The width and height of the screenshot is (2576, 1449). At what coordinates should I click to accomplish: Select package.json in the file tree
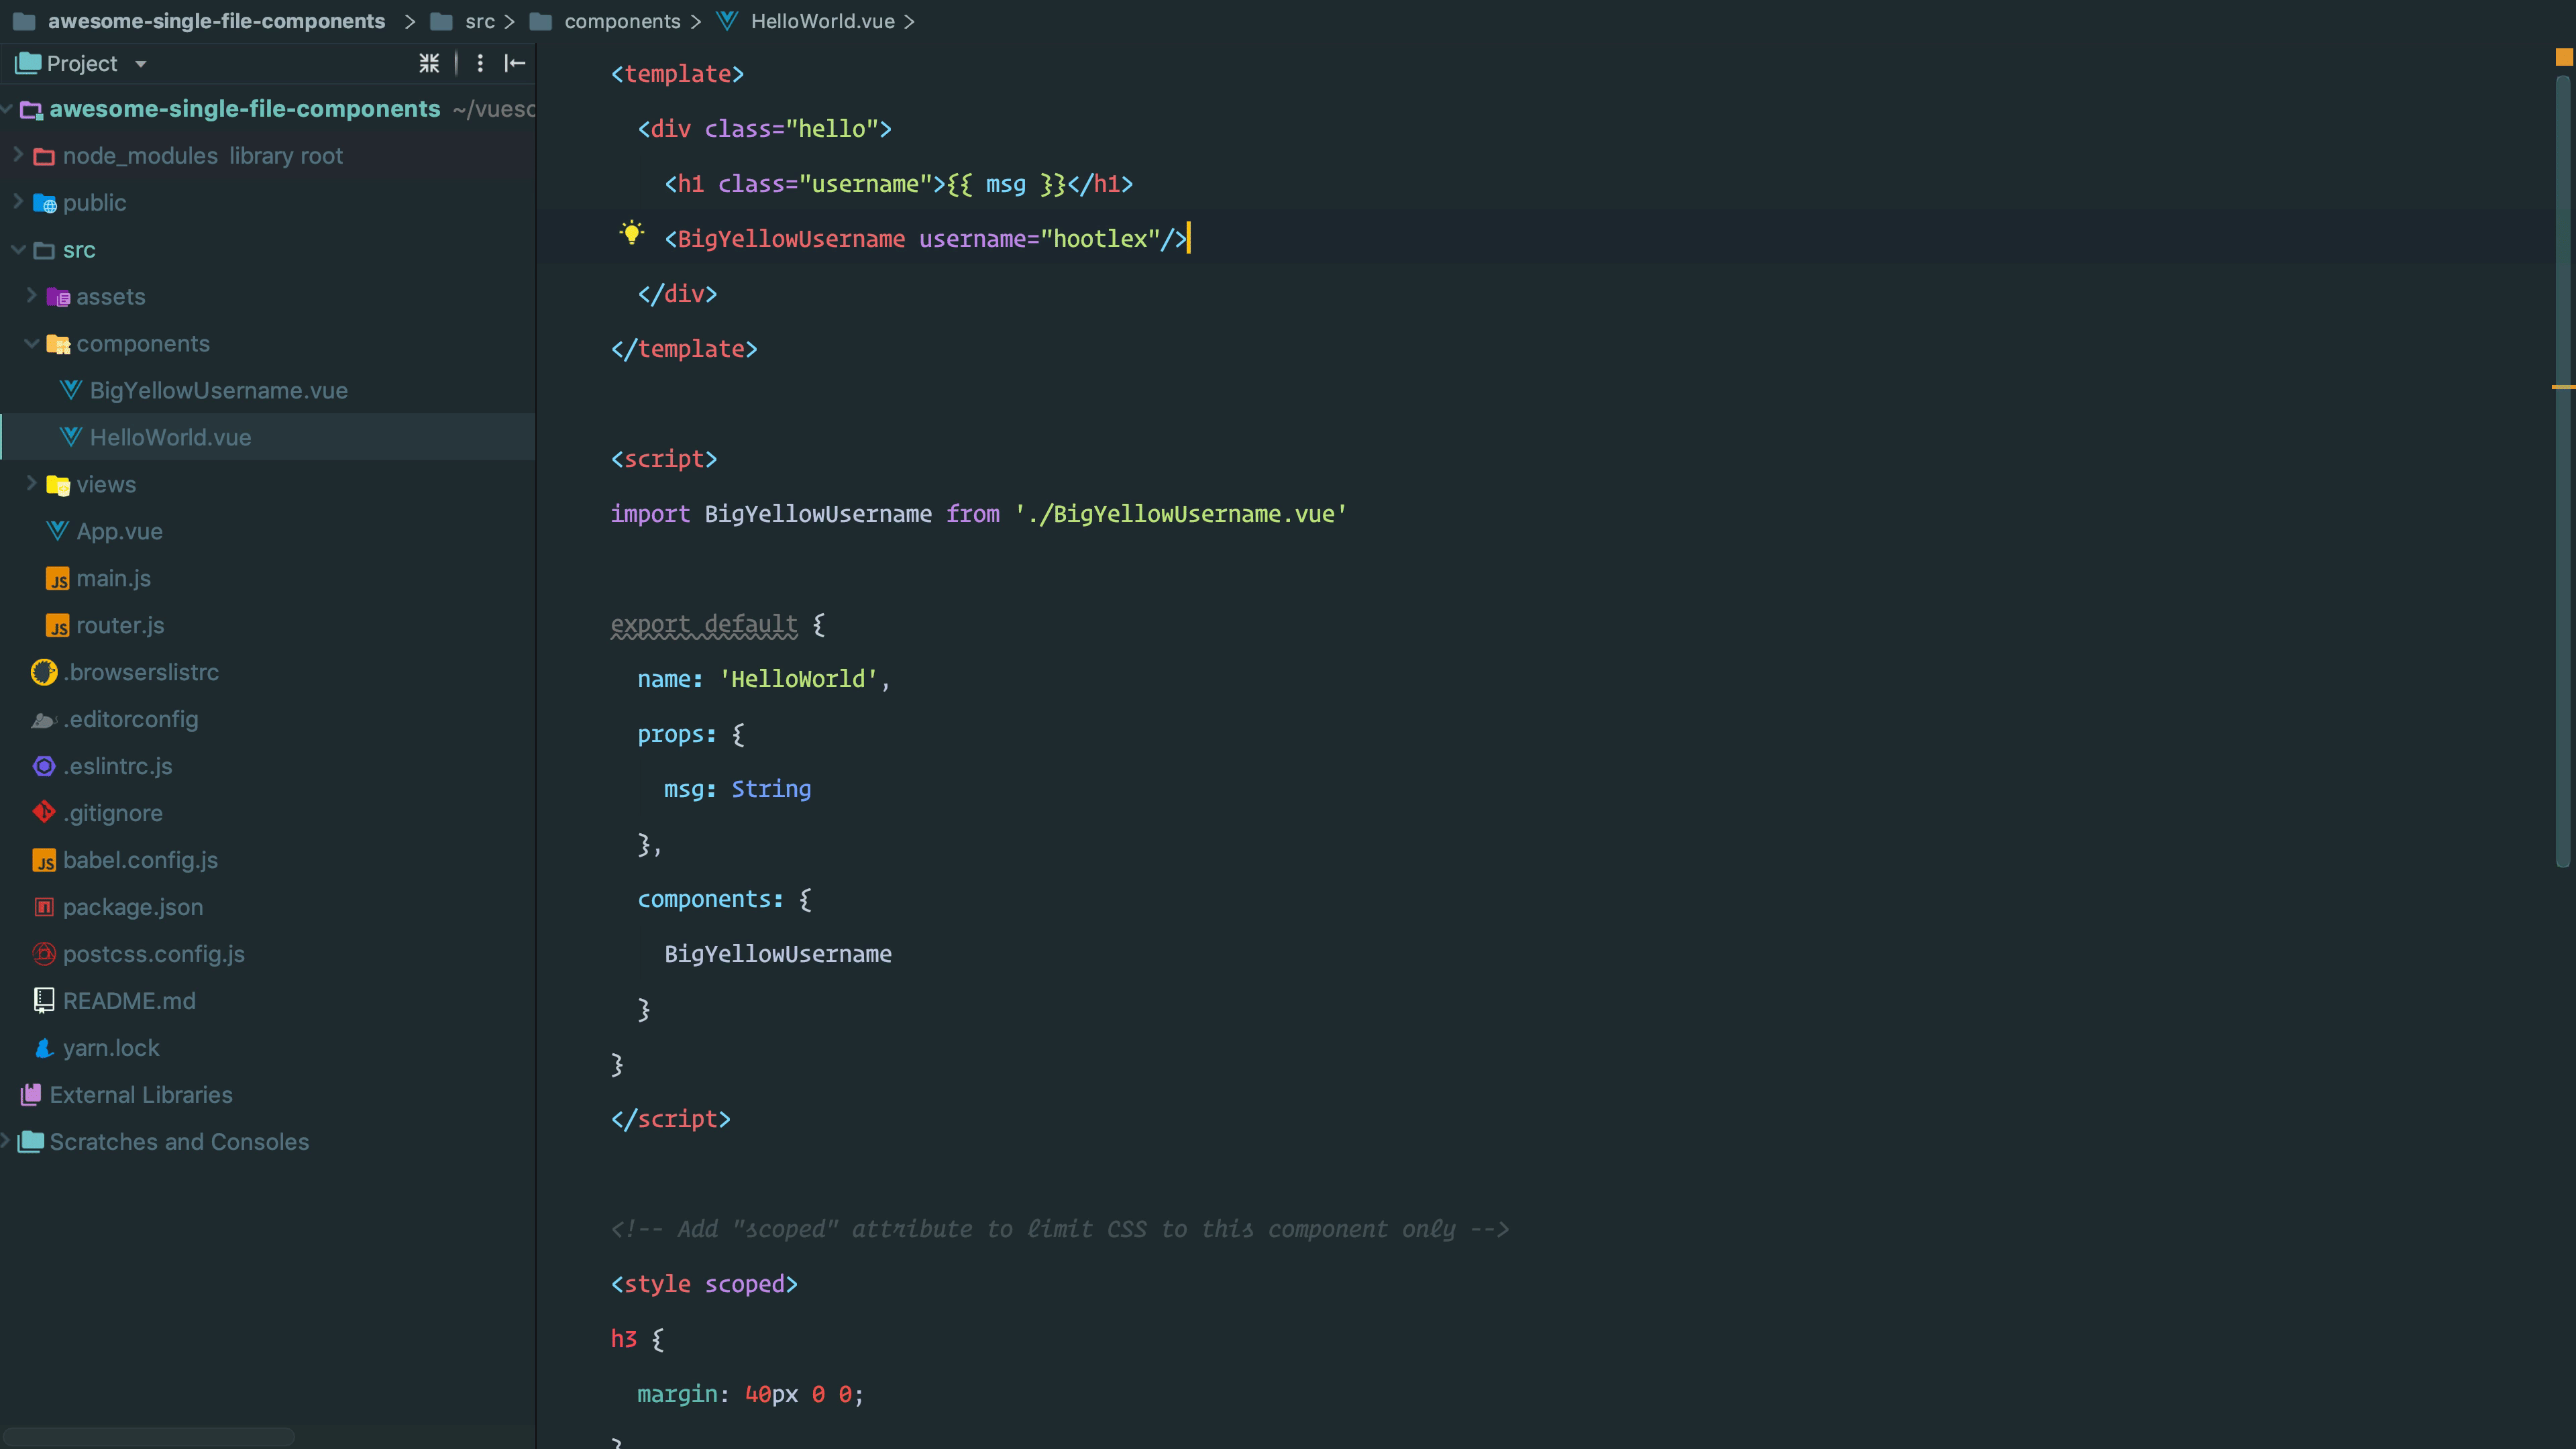[132, 908]
